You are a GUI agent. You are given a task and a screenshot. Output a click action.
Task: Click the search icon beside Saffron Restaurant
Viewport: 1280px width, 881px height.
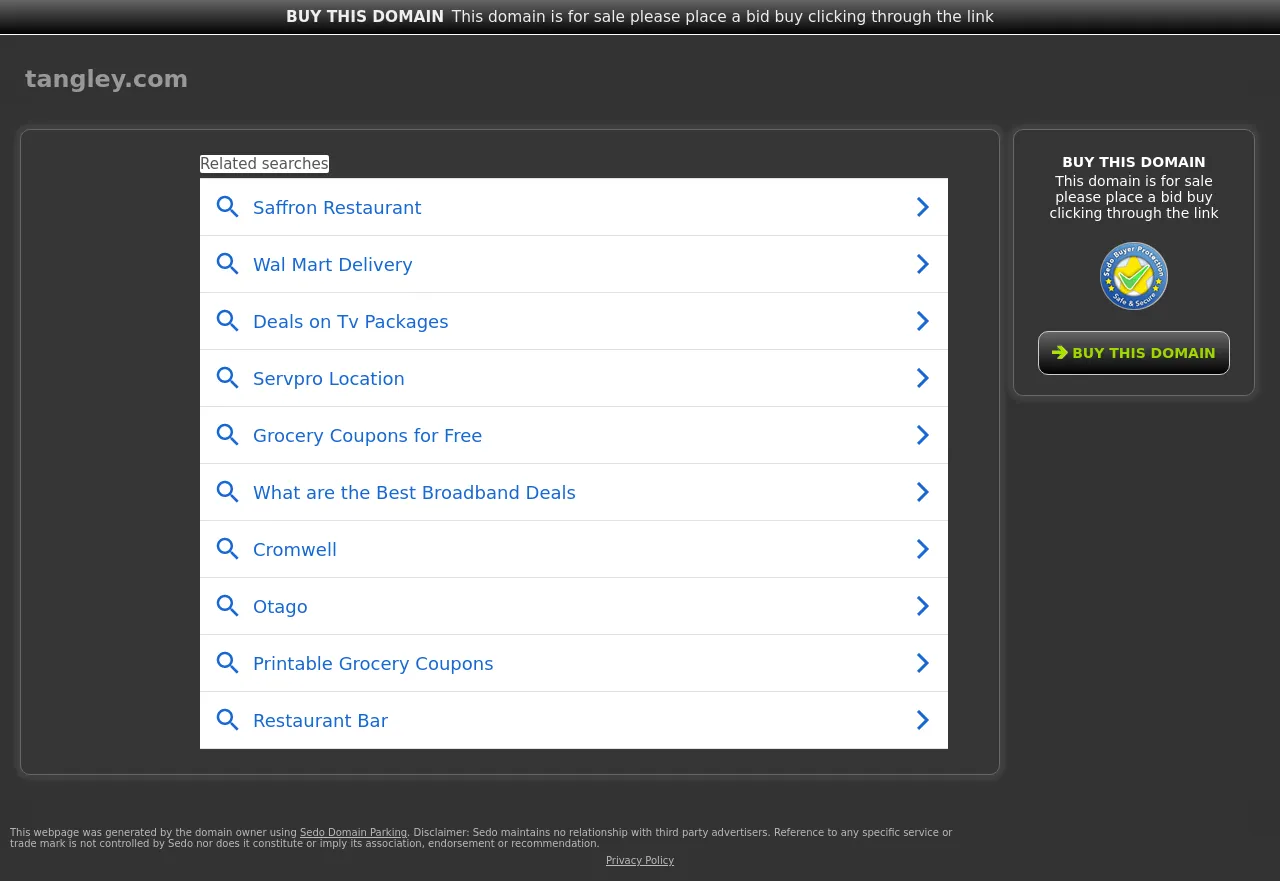(x=228, y=207)
